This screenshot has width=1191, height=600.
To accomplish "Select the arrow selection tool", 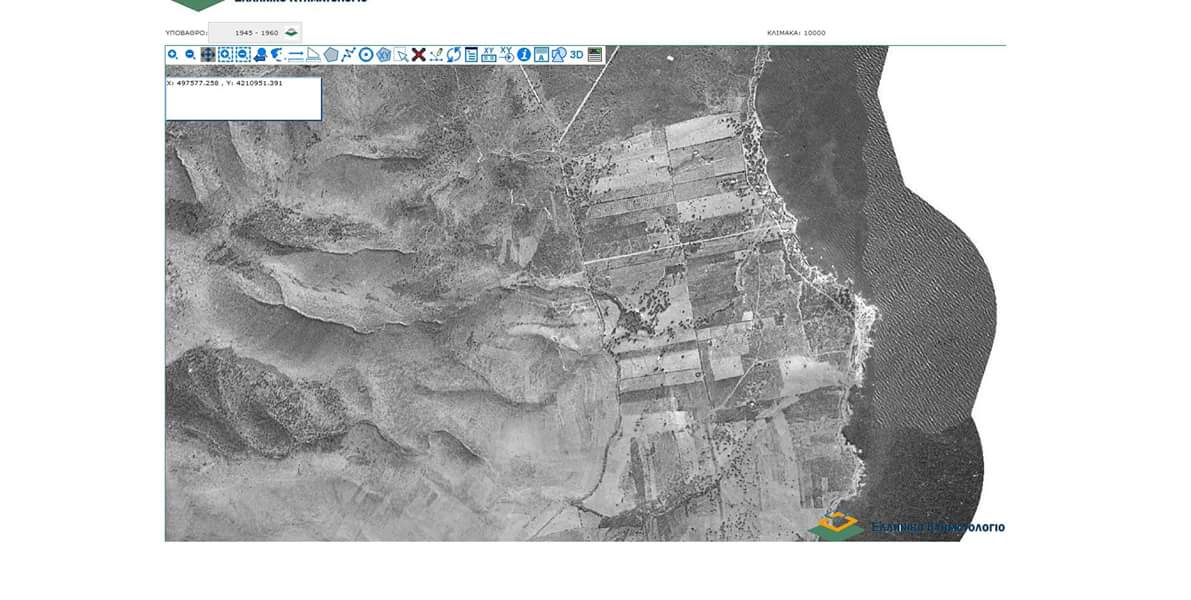I will point(401,55).
